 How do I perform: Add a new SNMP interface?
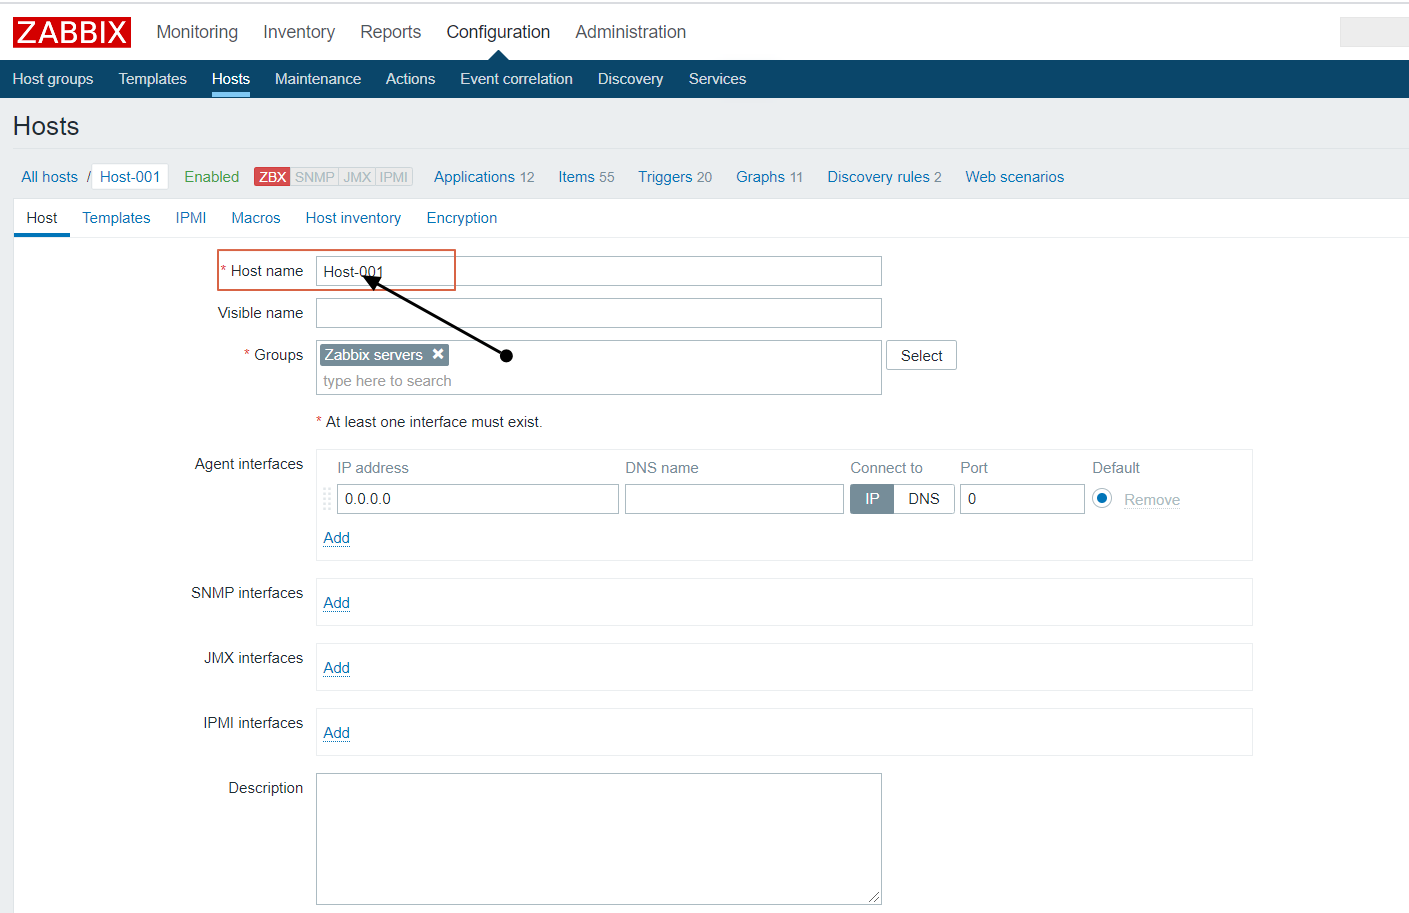[336, 602]
